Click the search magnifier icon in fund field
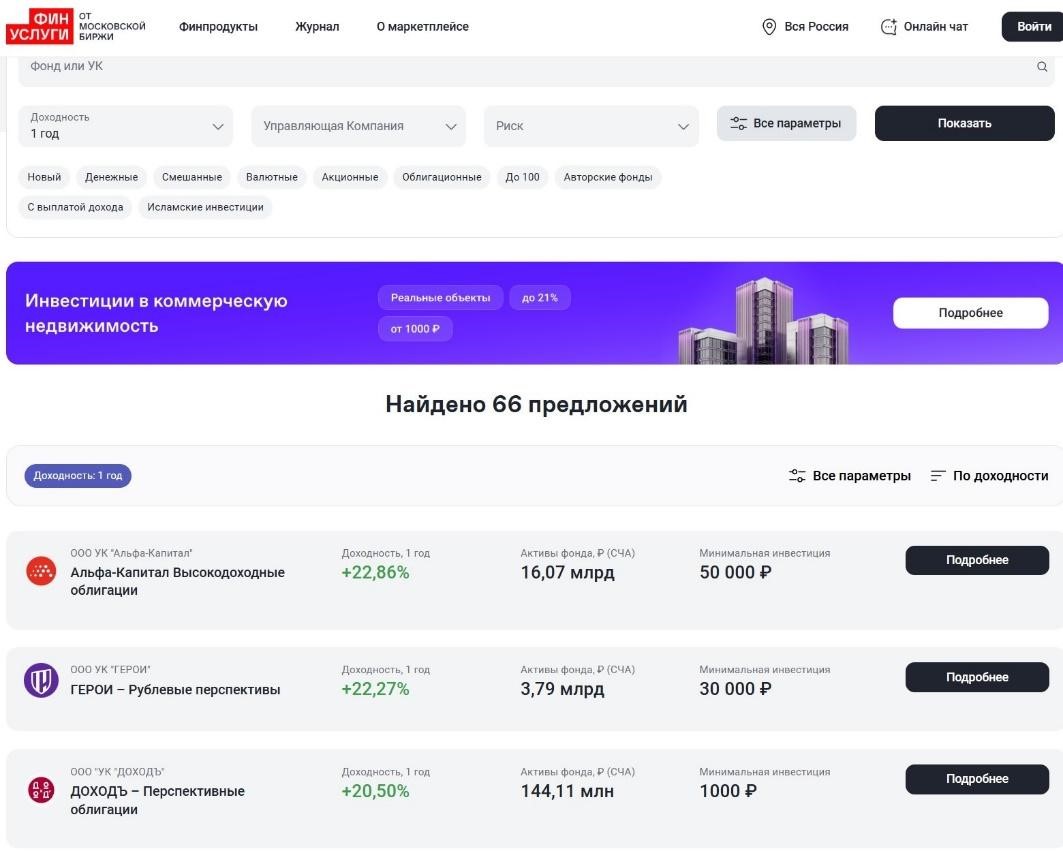Screen dimensions: 1063x851 [1042, 66]
